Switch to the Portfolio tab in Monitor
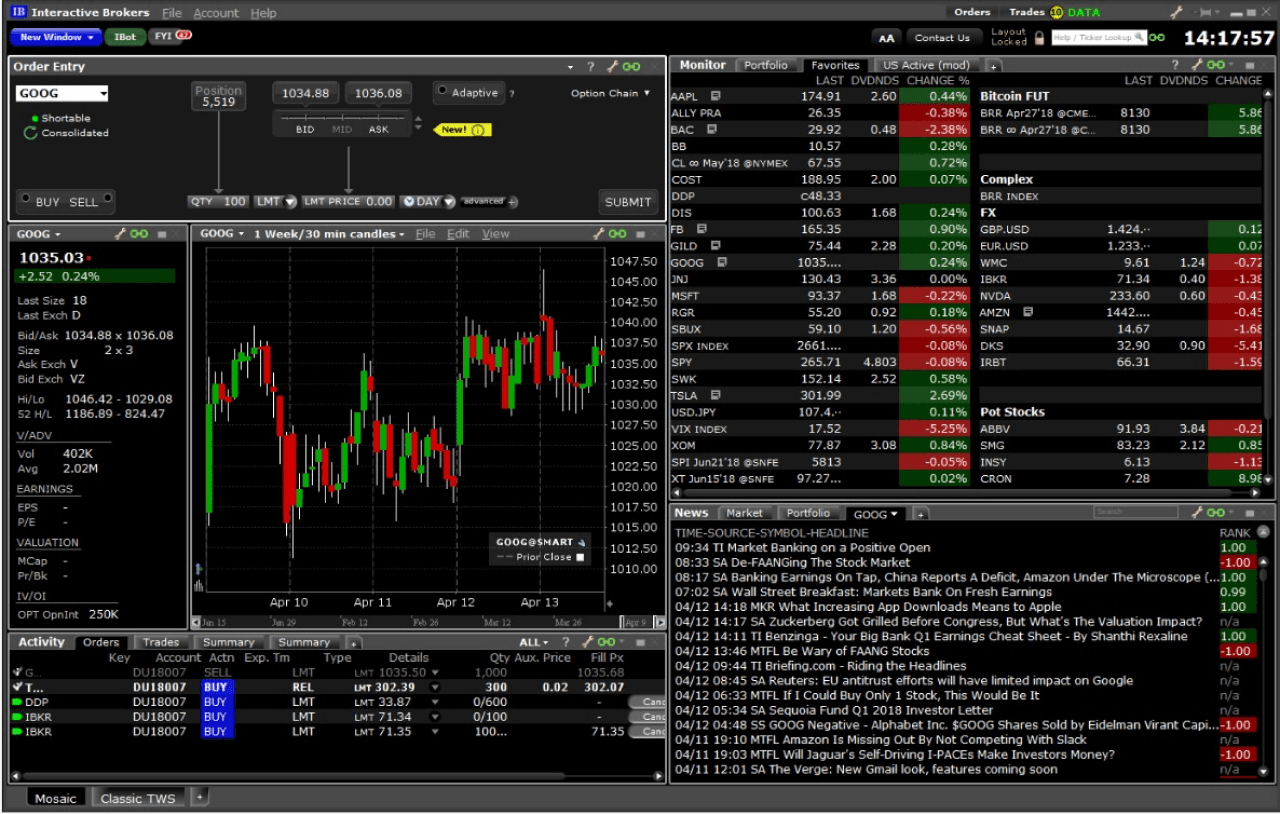Image resolution: width=1280 pixels, height=814 pixels. tap(767, 65)
